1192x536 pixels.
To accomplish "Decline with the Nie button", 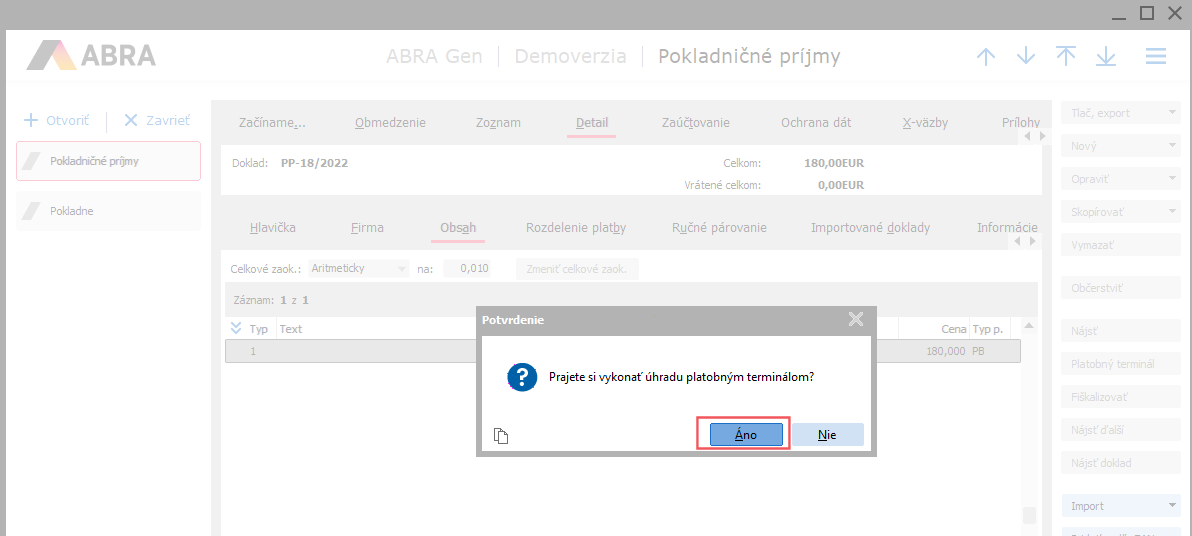I will tap(827, 435).
